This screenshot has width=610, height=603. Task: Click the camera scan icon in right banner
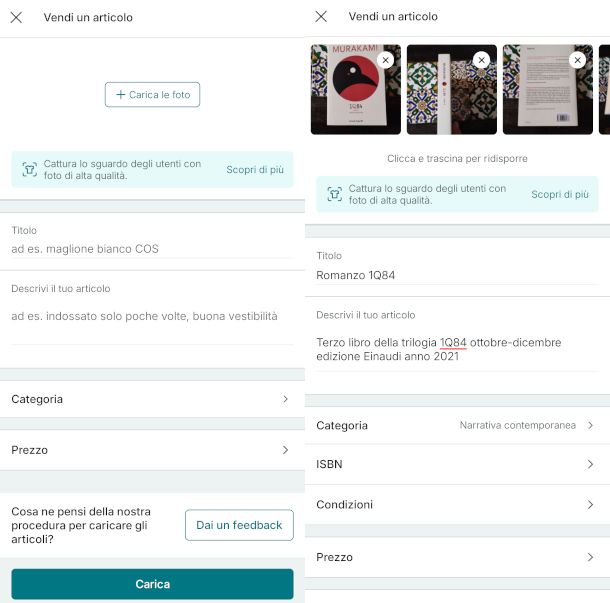point(335,194)
